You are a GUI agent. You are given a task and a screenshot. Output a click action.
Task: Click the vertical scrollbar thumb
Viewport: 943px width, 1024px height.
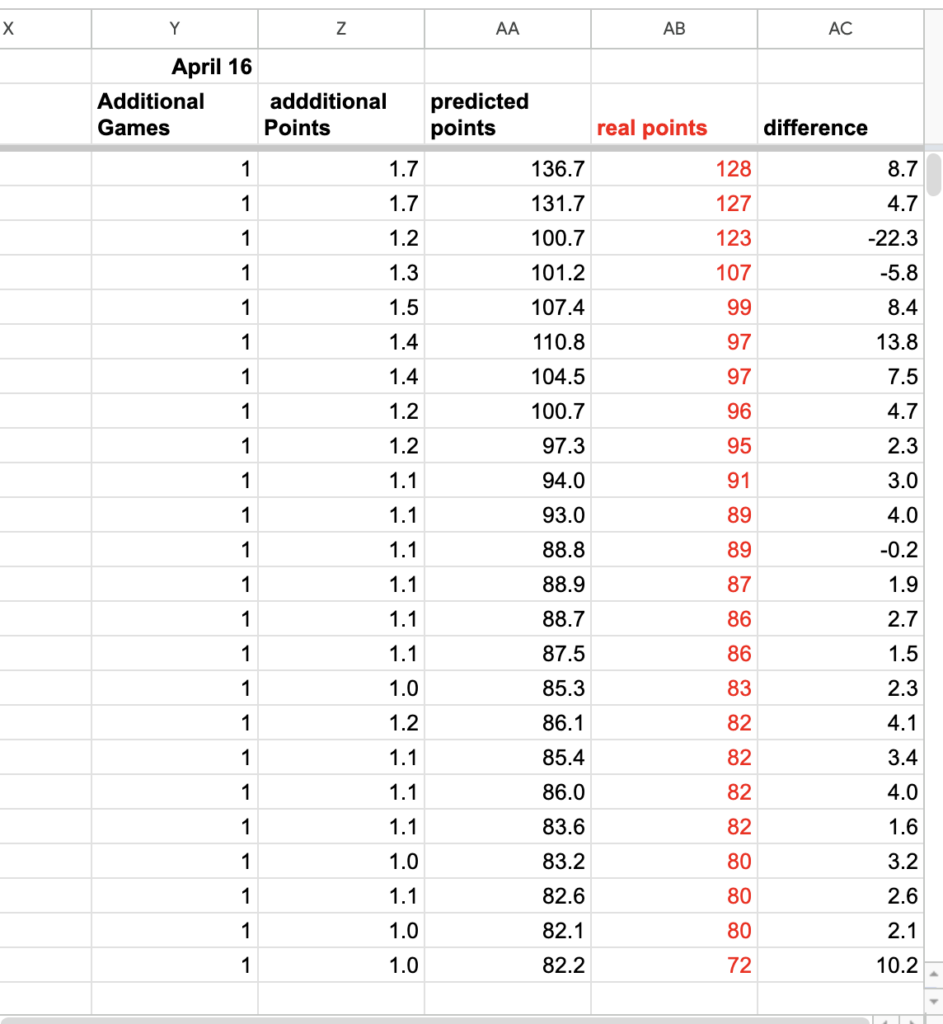tap(934, 174)
